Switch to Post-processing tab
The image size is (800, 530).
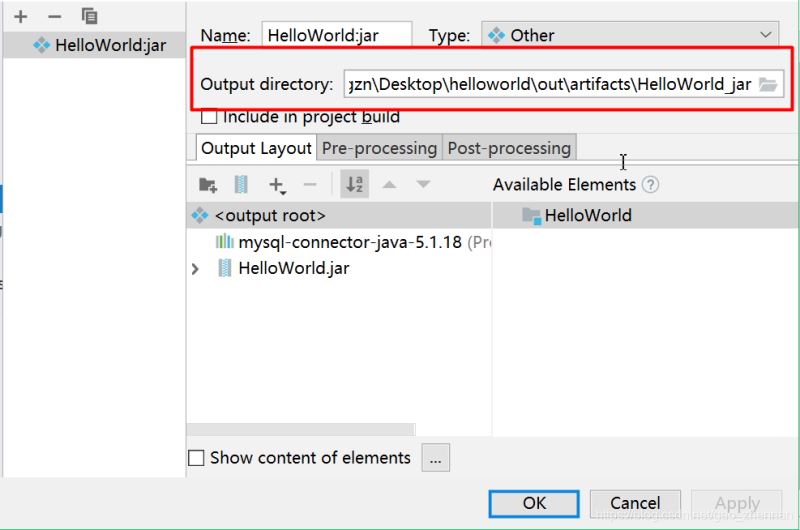pyautogui.click(x=509, y=148)
